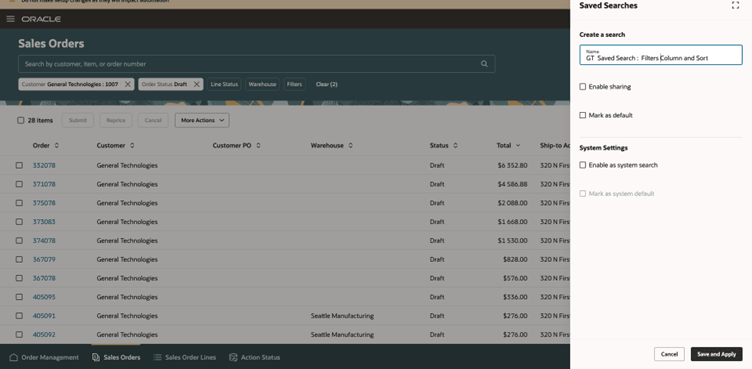The image size is (752, 369).
Task: Click the Sales Orders tab icon
Action: [x=96, y=357]
